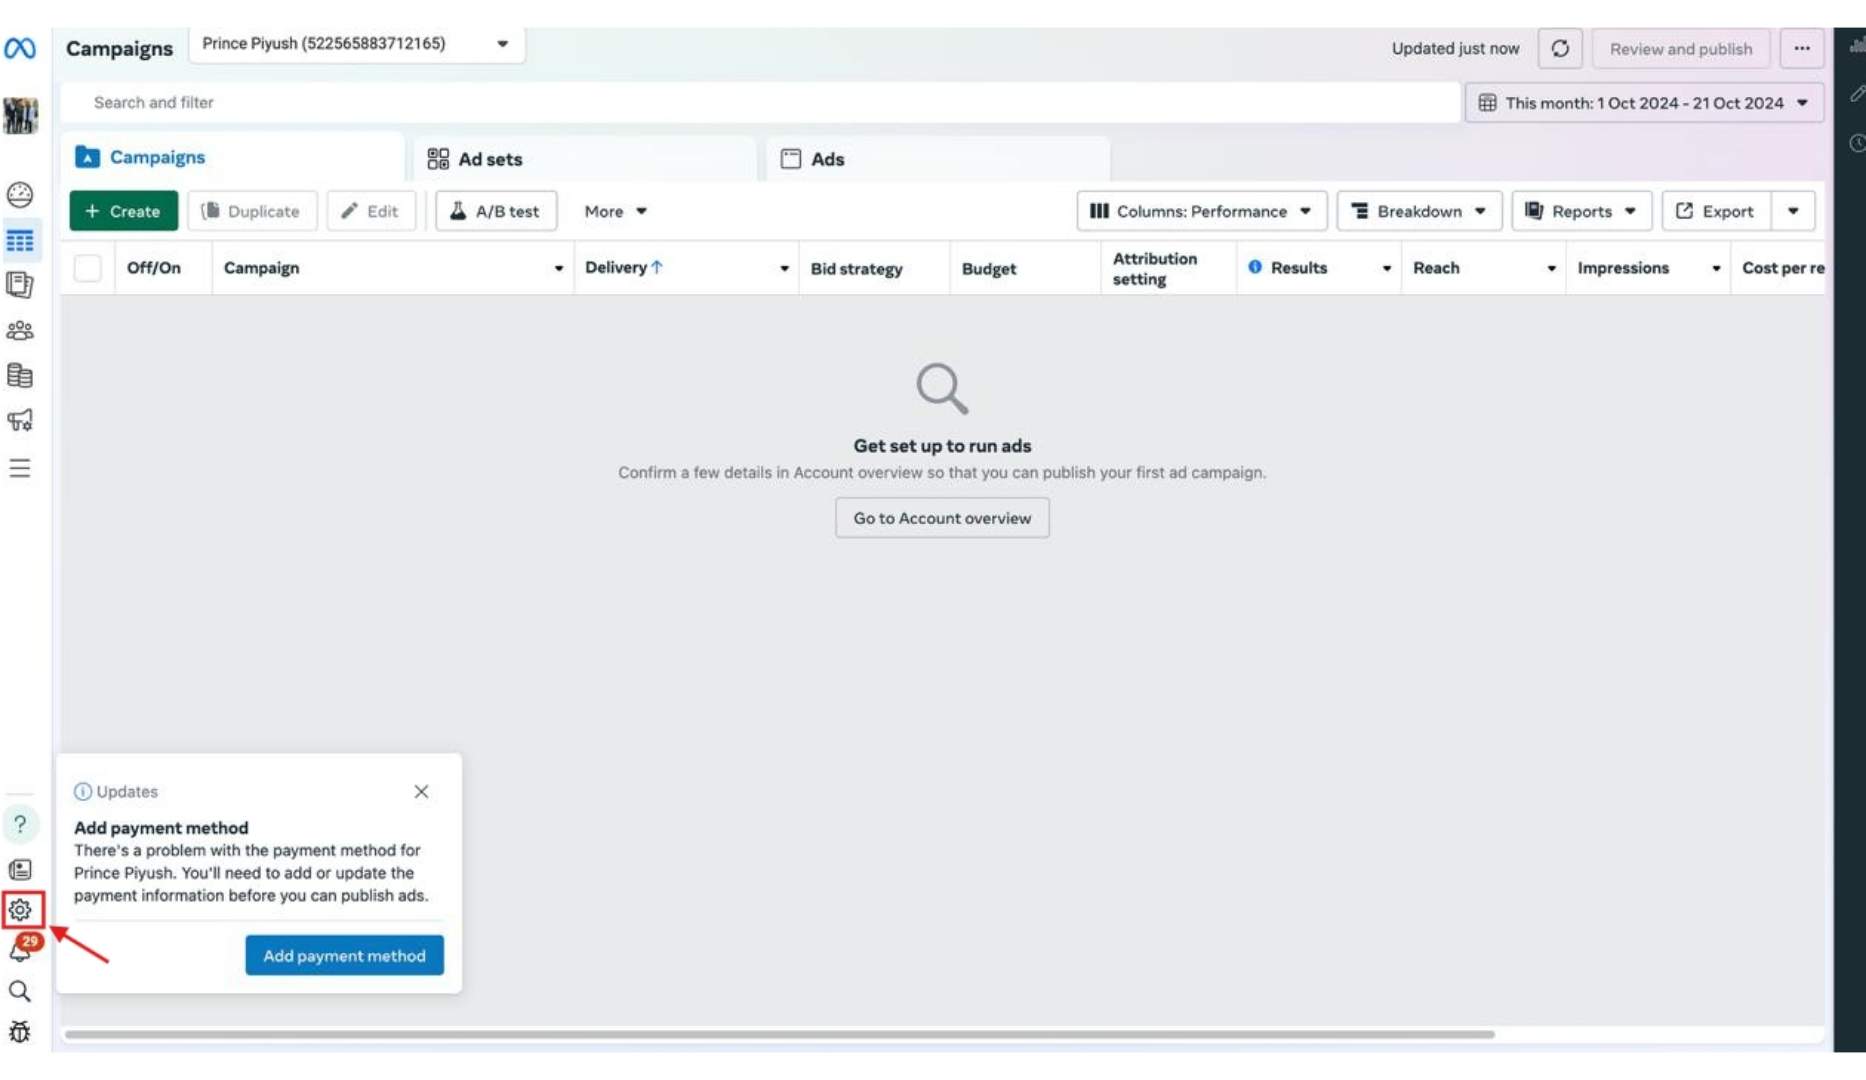Select the header row checkbox
The width and height of the screenshot is (1866, 1080).
[x=87, y=267]
